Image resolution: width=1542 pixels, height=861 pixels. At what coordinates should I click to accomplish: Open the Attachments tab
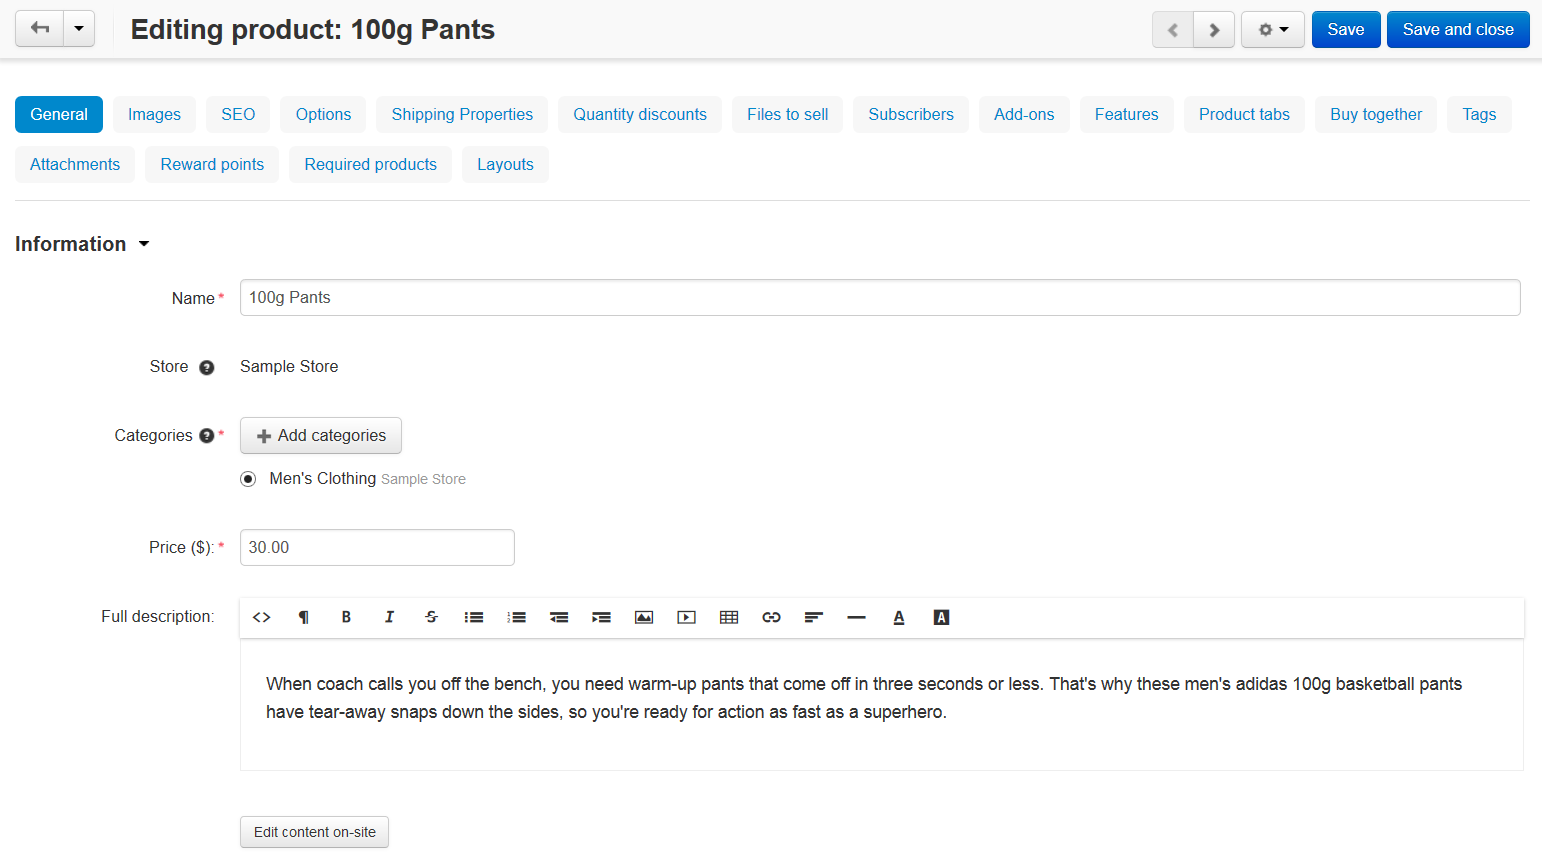75,164
